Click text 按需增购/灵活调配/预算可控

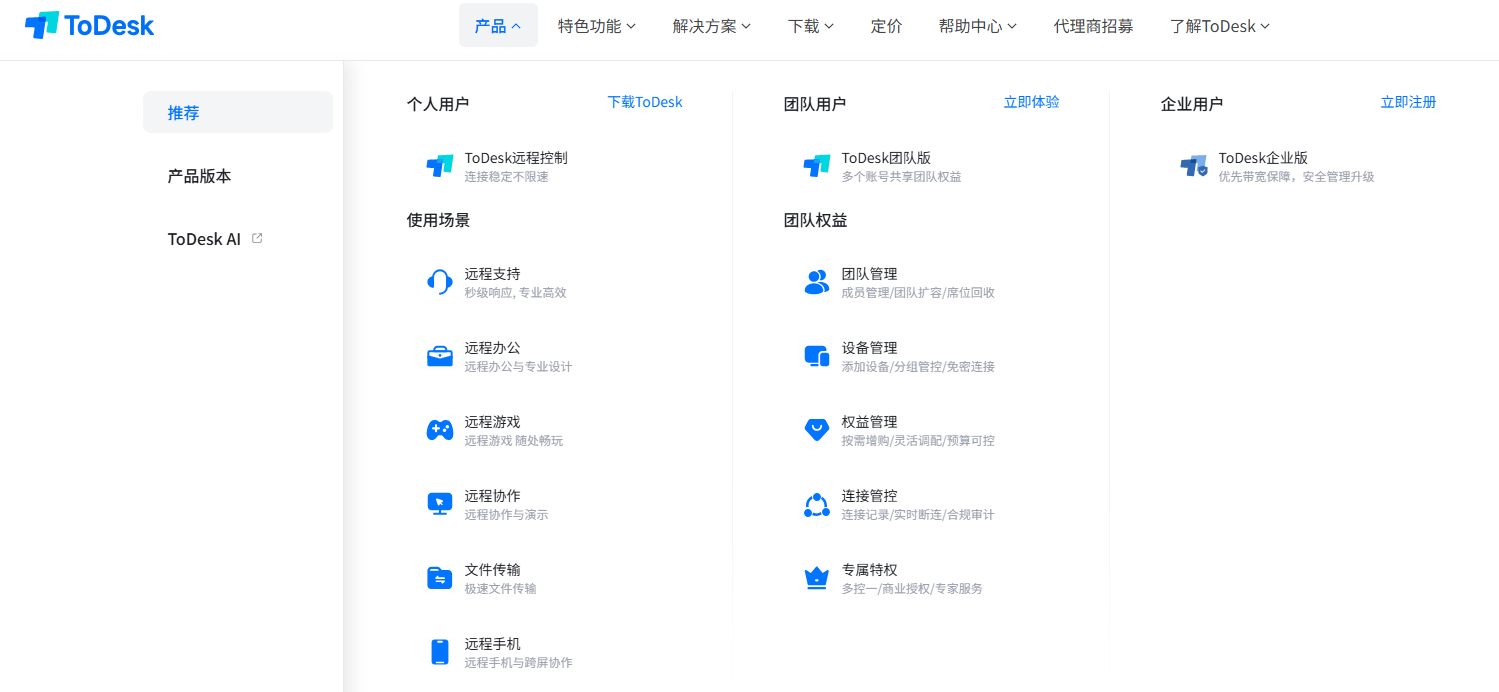(919, 441)
